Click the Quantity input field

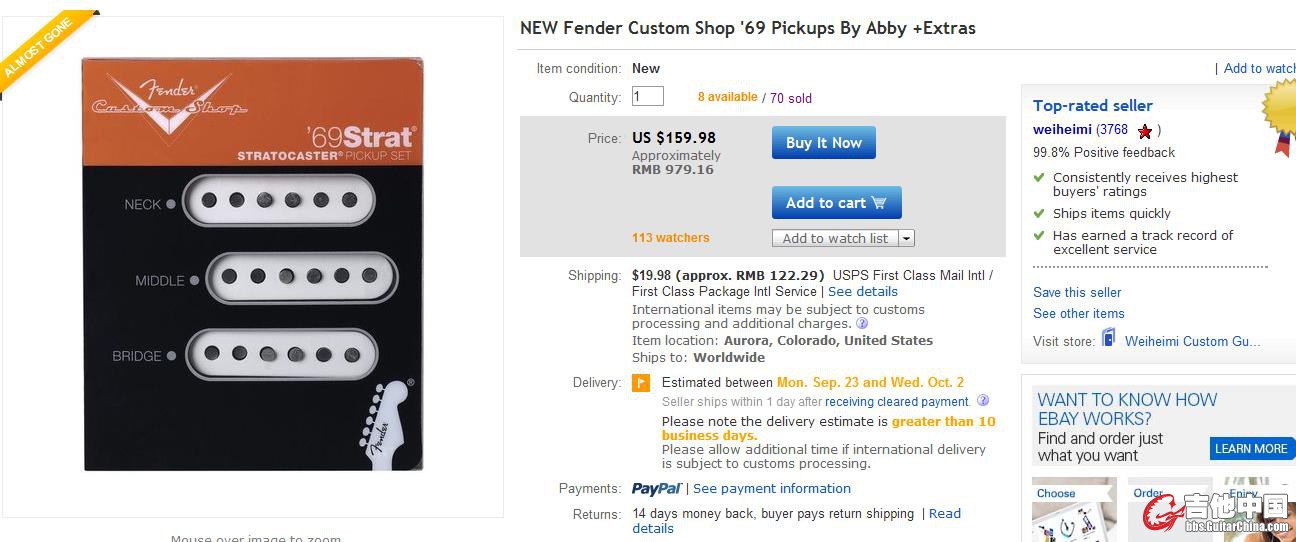(647, 97)
